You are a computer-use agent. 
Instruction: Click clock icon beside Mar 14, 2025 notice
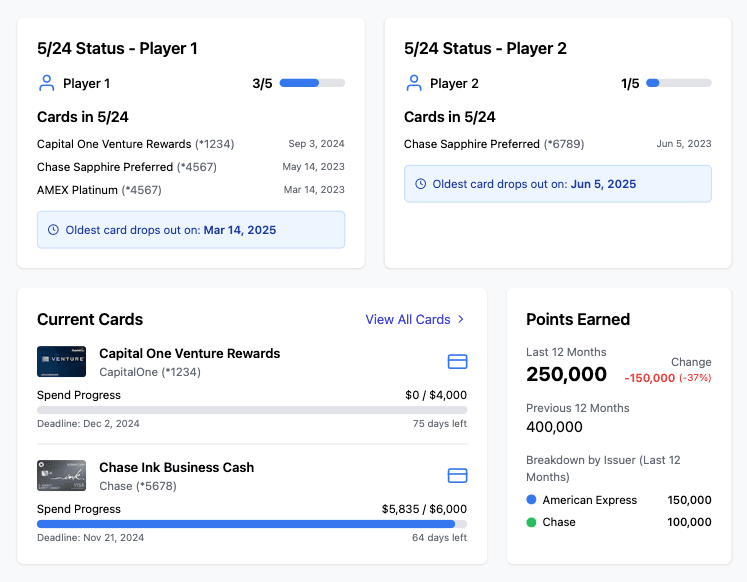[53, 230]
